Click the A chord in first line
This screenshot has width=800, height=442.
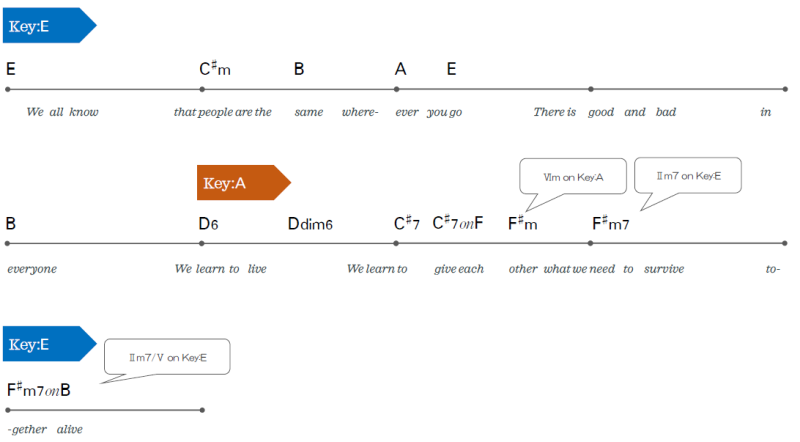tap(401, 69)
